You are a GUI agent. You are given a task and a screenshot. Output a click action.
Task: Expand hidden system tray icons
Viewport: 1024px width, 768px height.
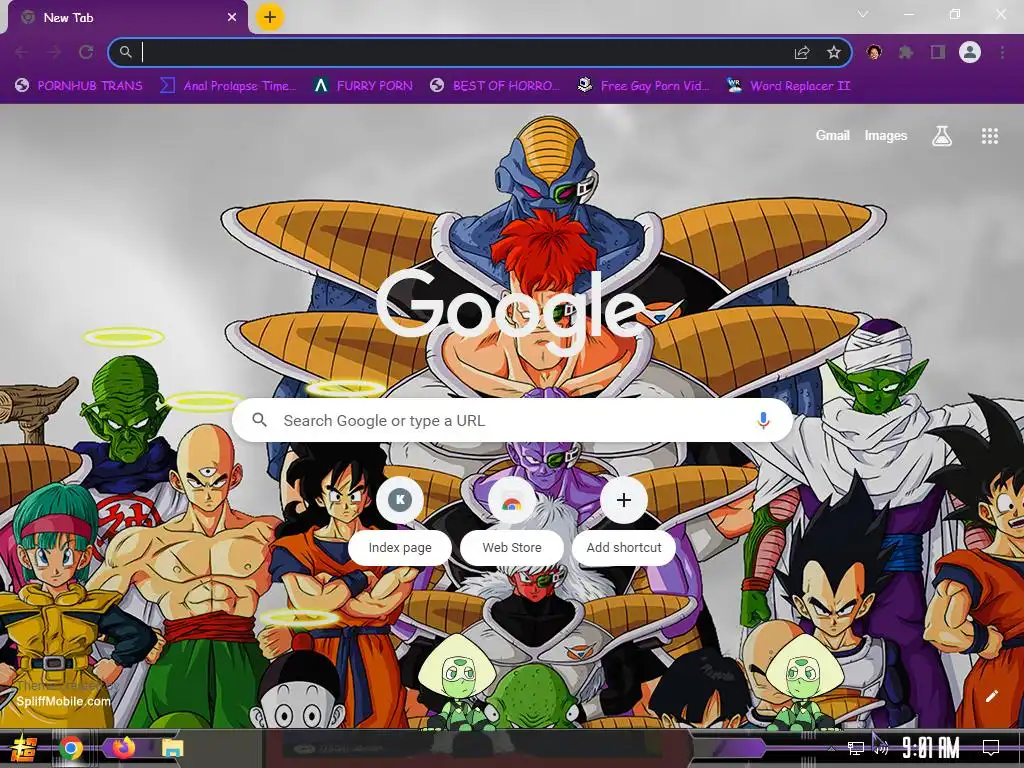pyautogui.click(x=831, y=748)
